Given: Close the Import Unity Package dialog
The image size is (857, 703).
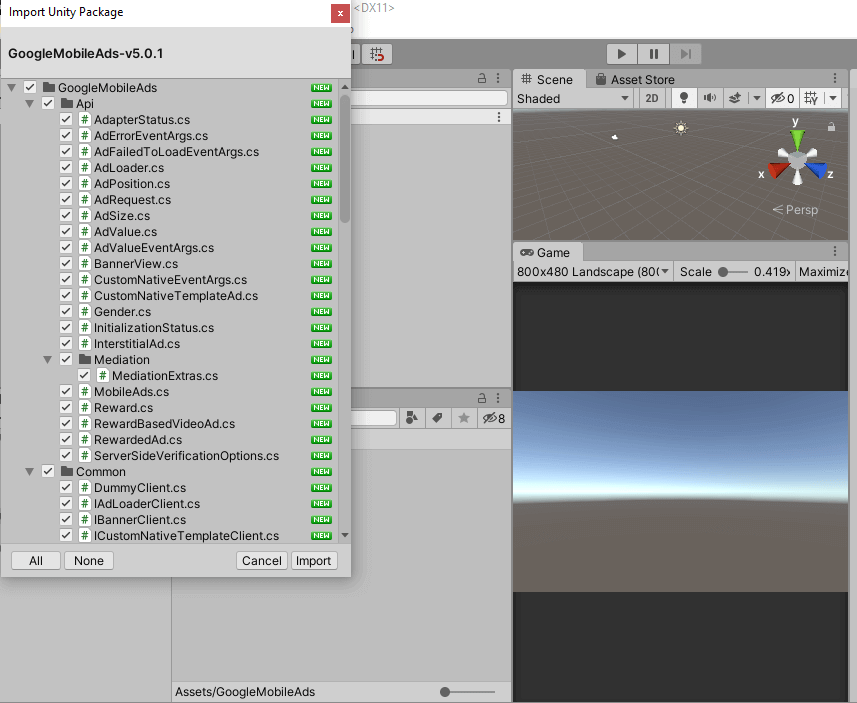Looking at the screenshot, I should (x=341, y=14).
